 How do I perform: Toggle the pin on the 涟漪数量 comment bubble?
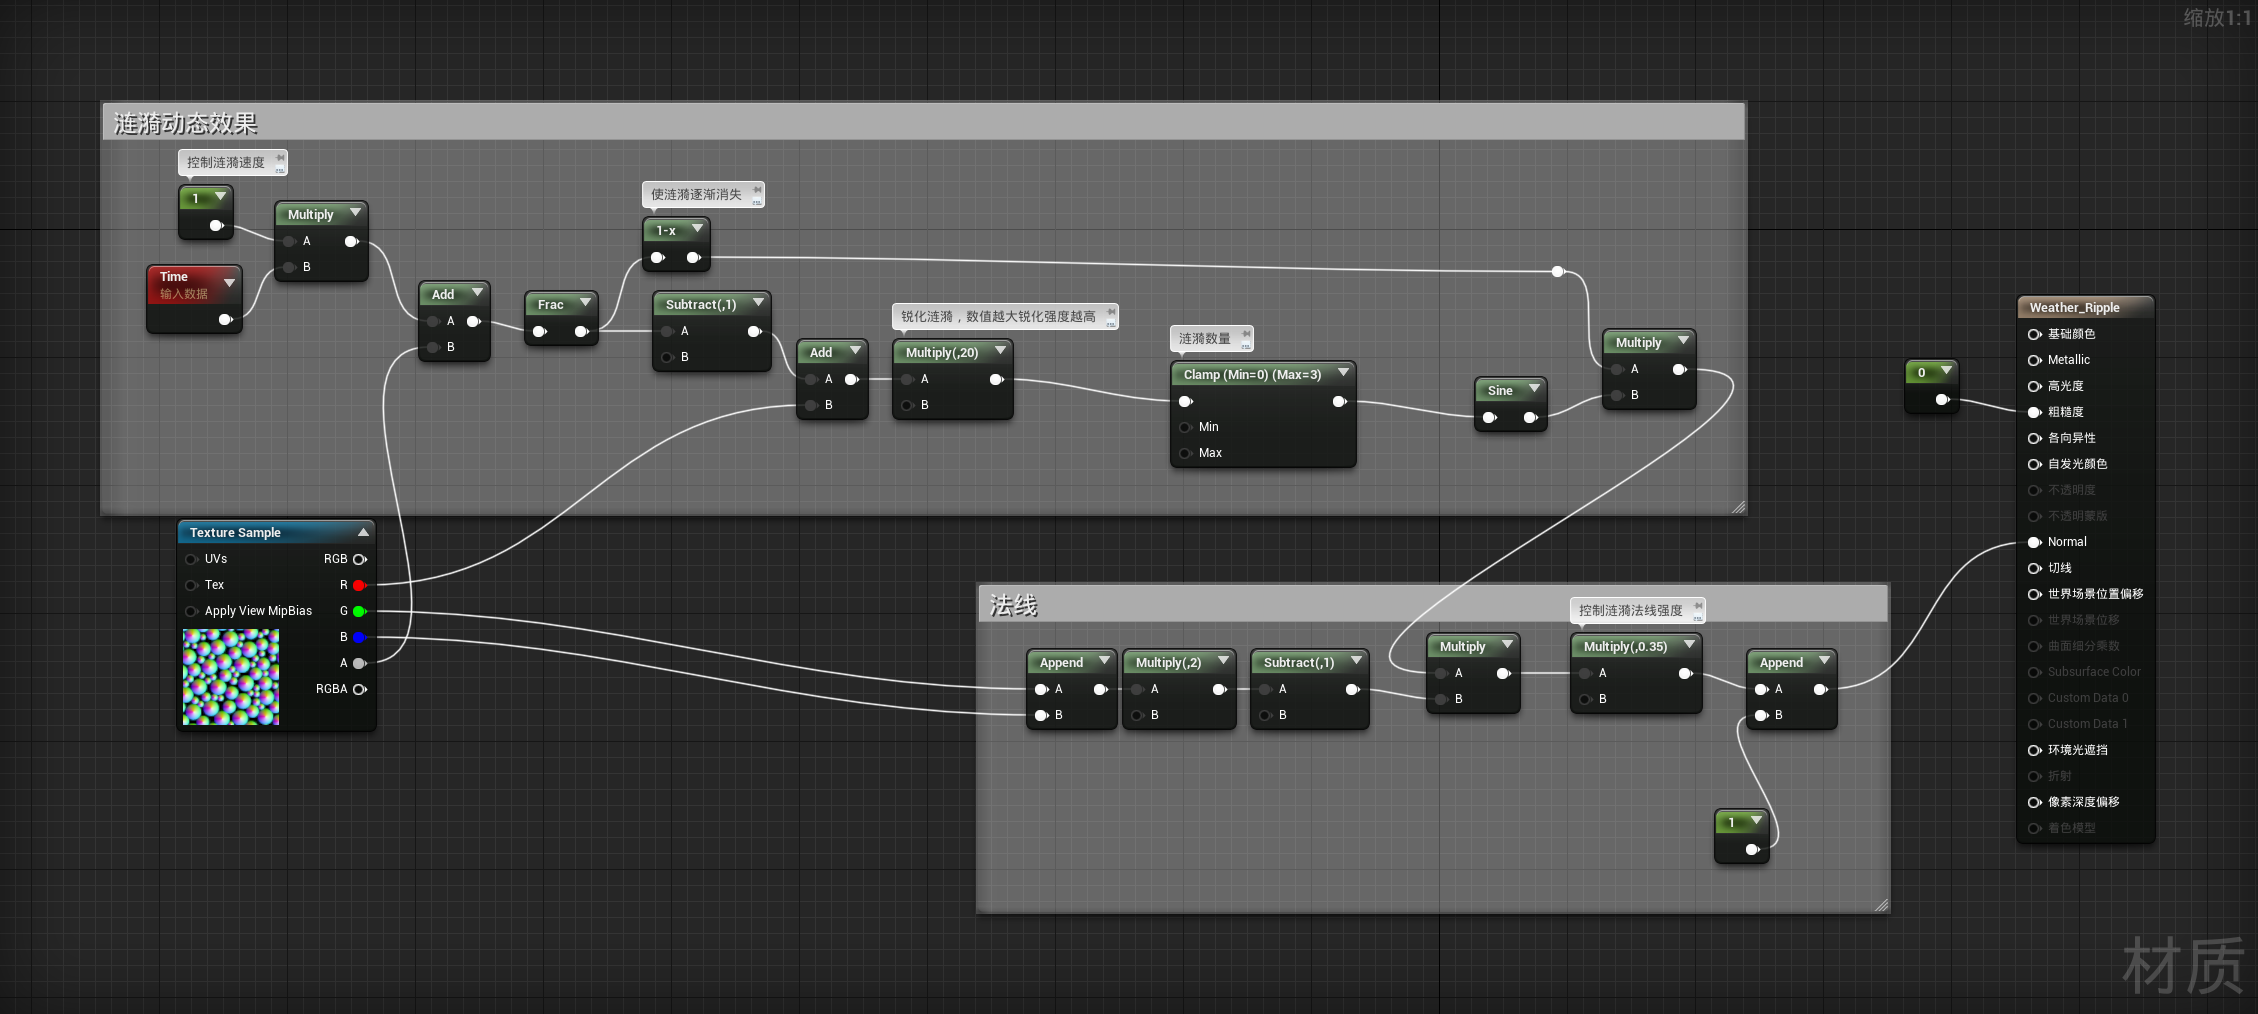coord(1246,334)
